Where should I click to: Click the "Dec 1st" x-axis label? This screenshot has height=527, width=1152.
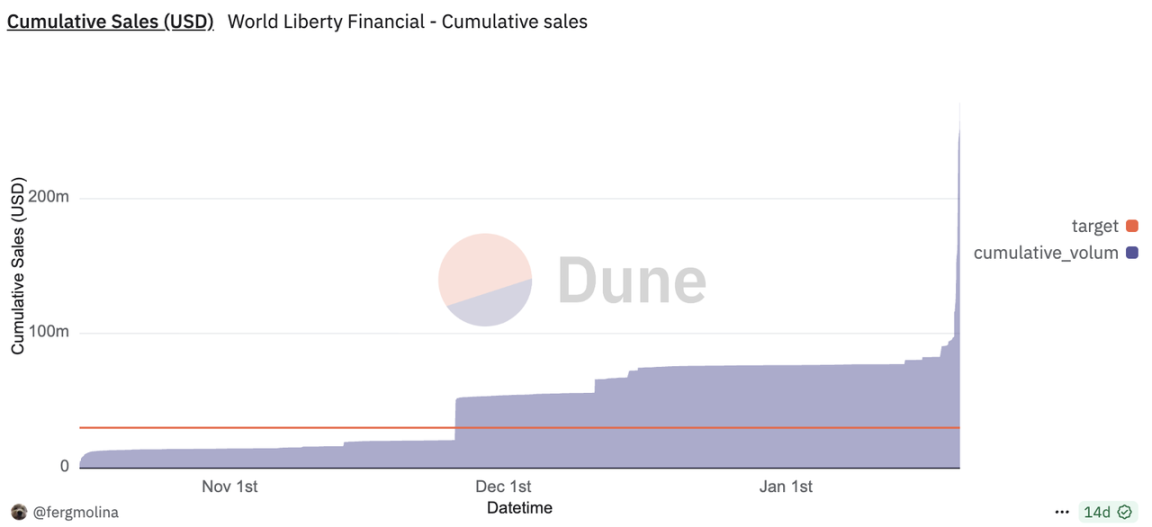click(x=503, y=487)
